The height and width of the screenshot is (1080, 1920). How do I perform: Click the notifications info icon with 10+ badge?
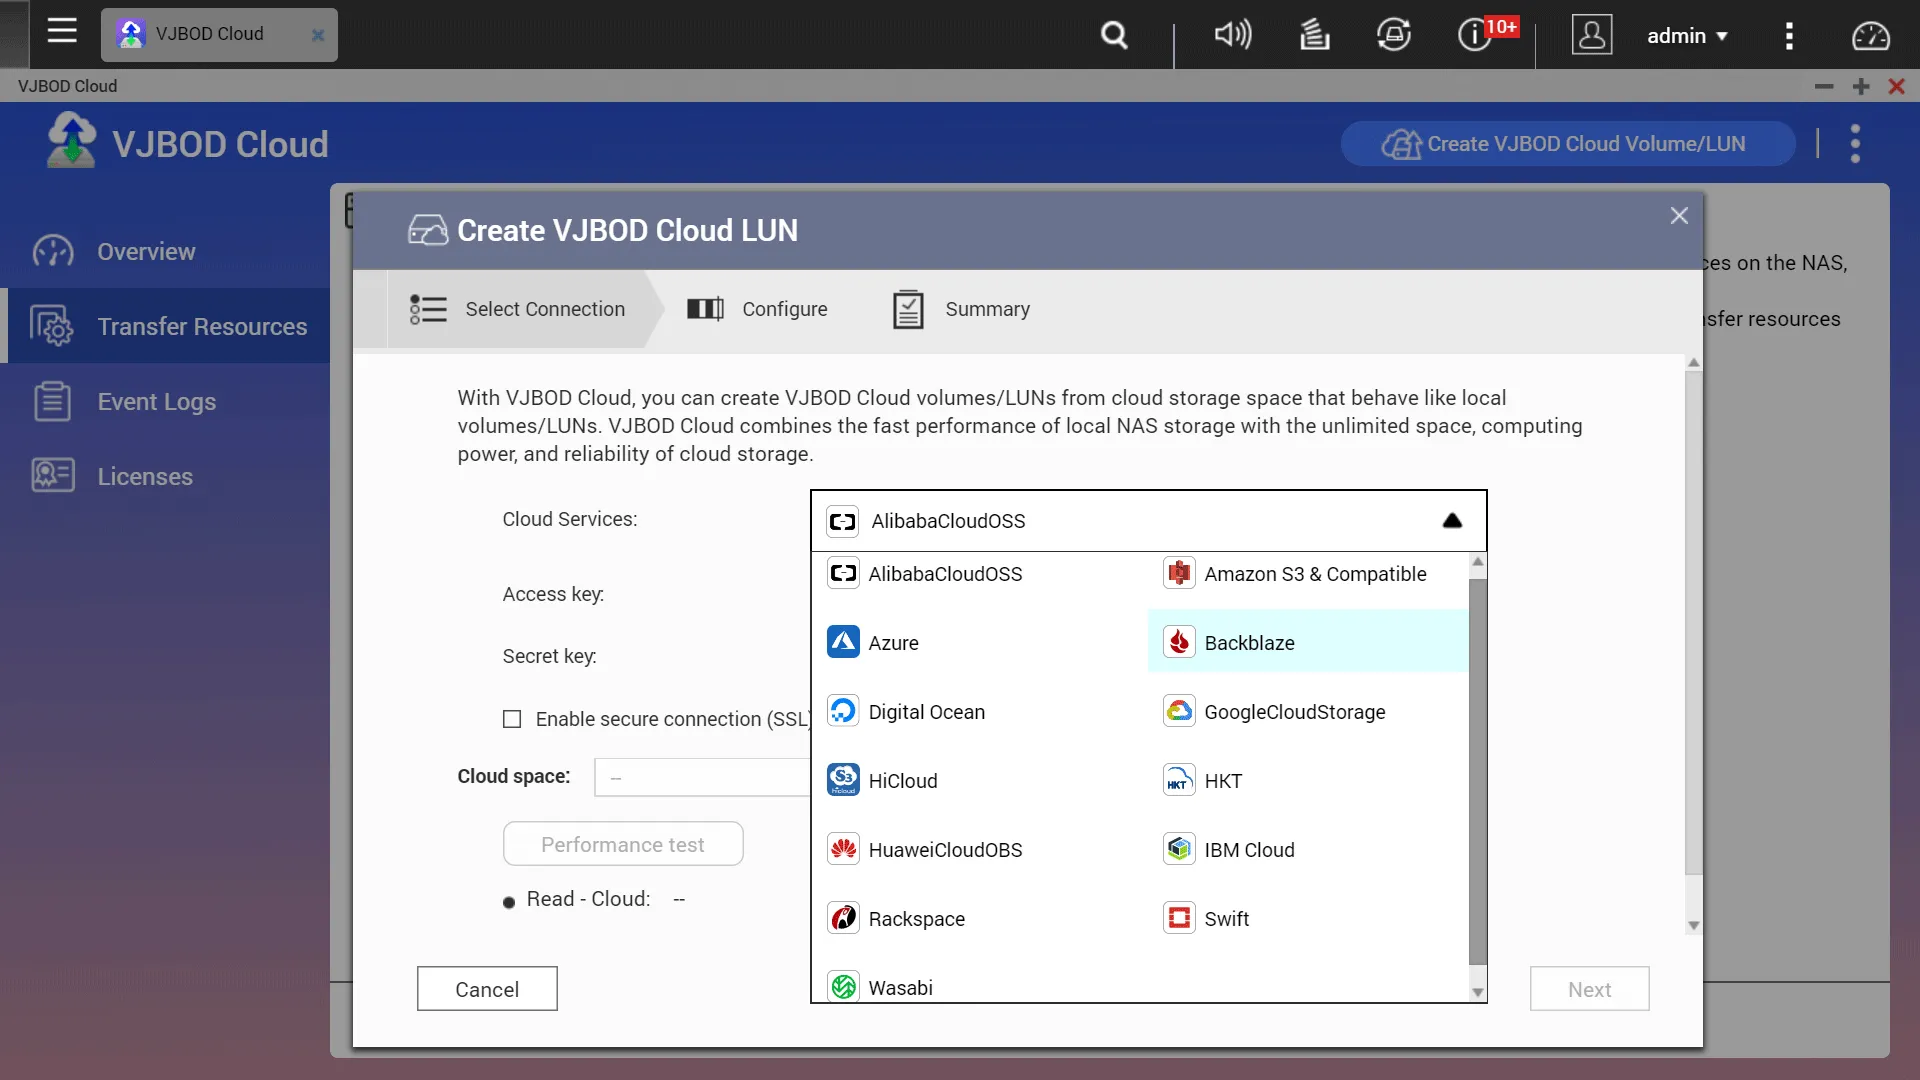coord(1474,35)
